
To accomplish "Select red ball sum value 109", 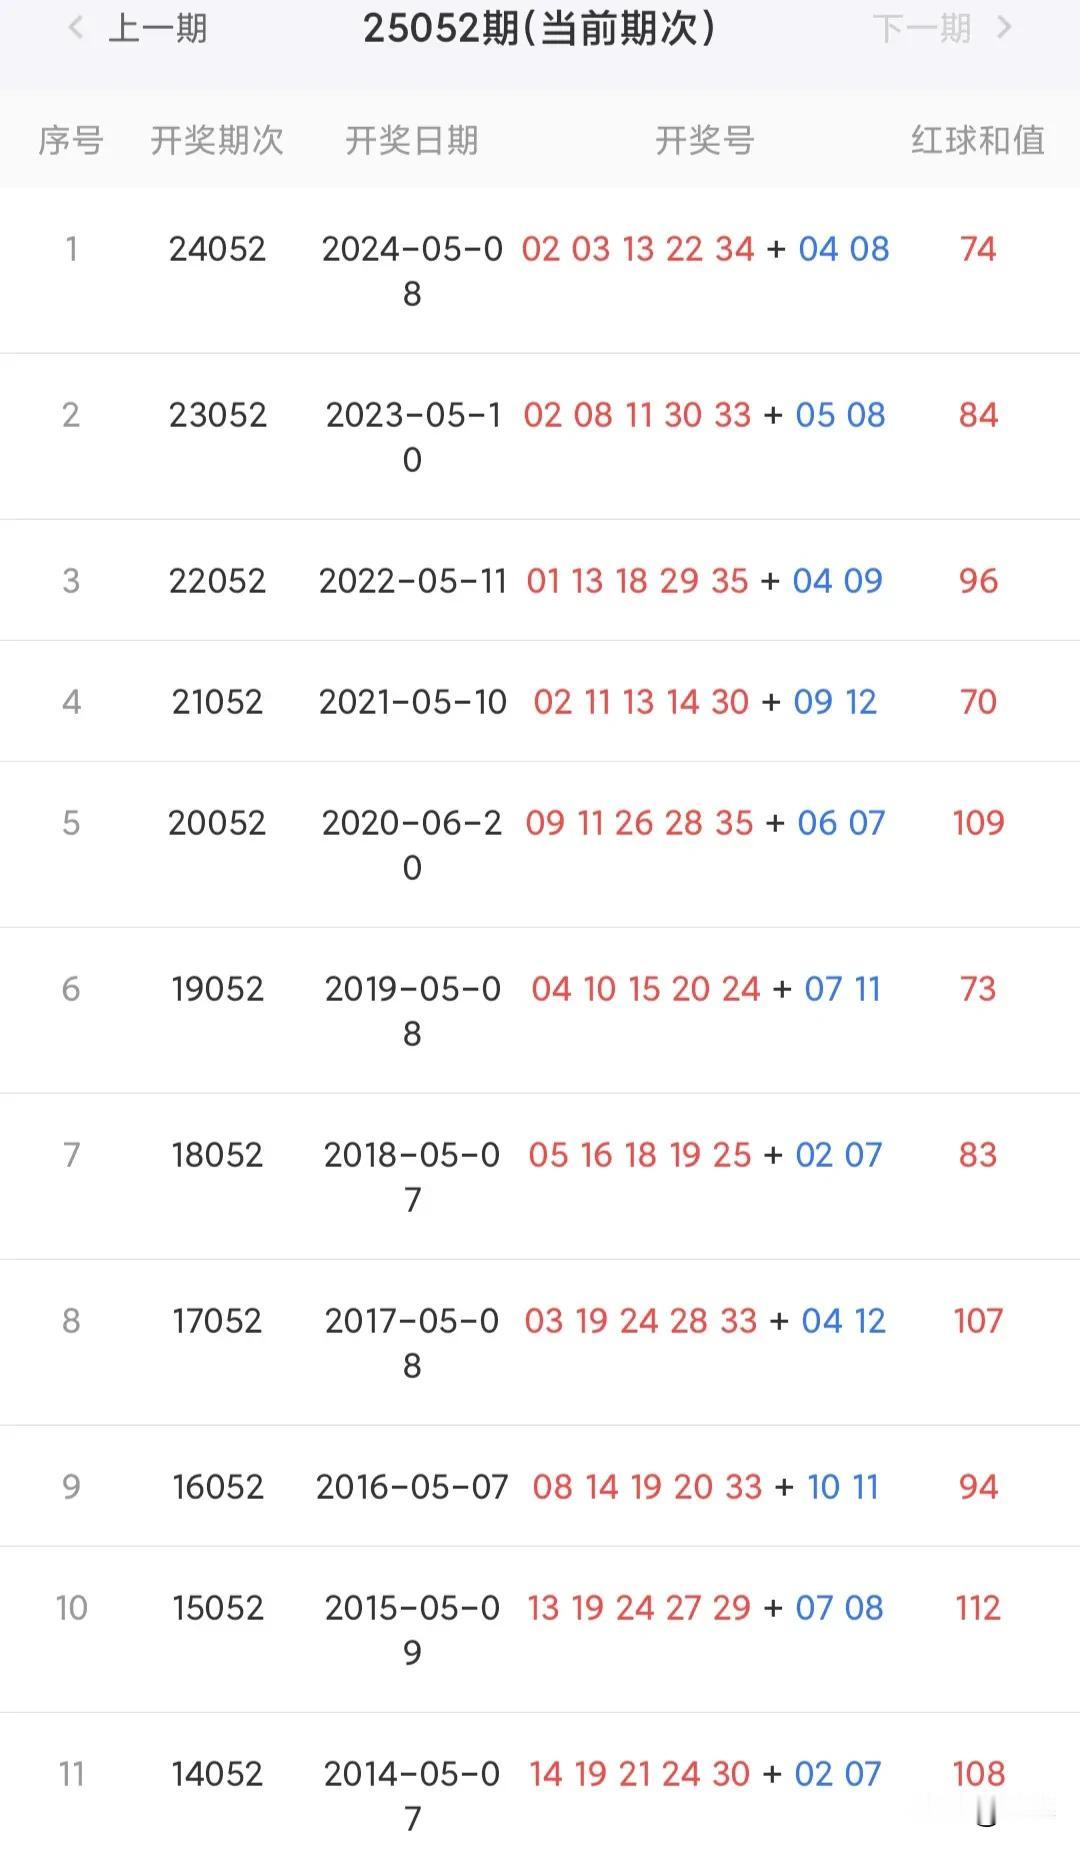I will (x=978, y=823).
